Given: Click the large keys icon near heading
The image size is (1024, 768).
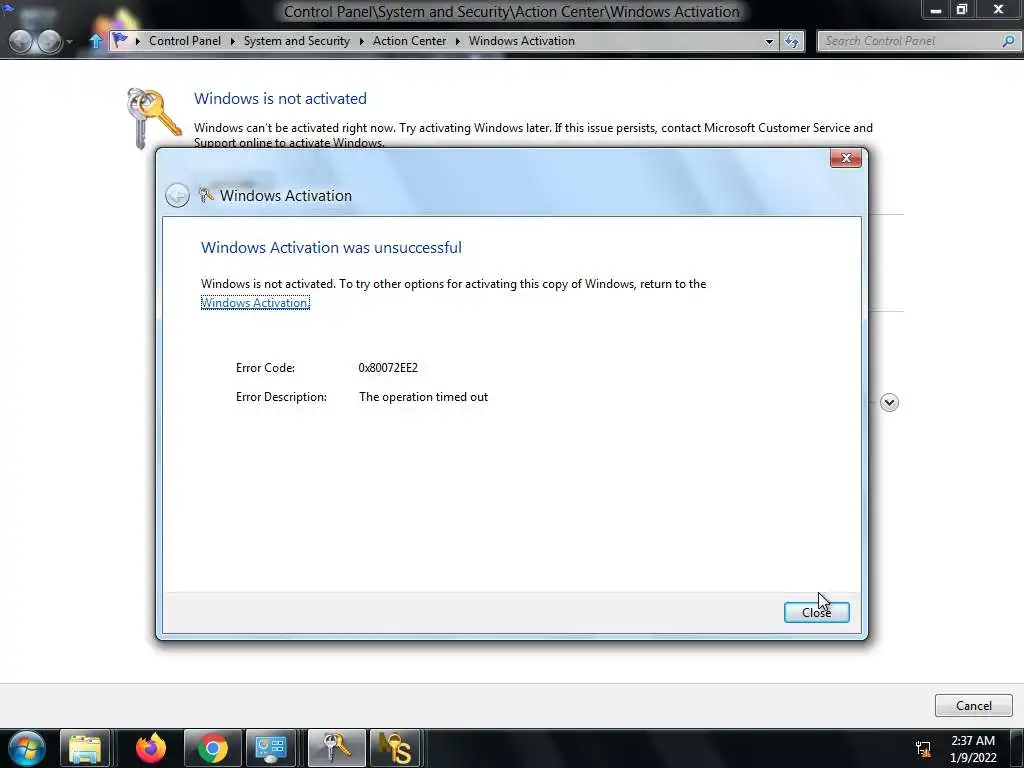Looking at the screenshot, I should pyautogui.click(x=153, y=118).
